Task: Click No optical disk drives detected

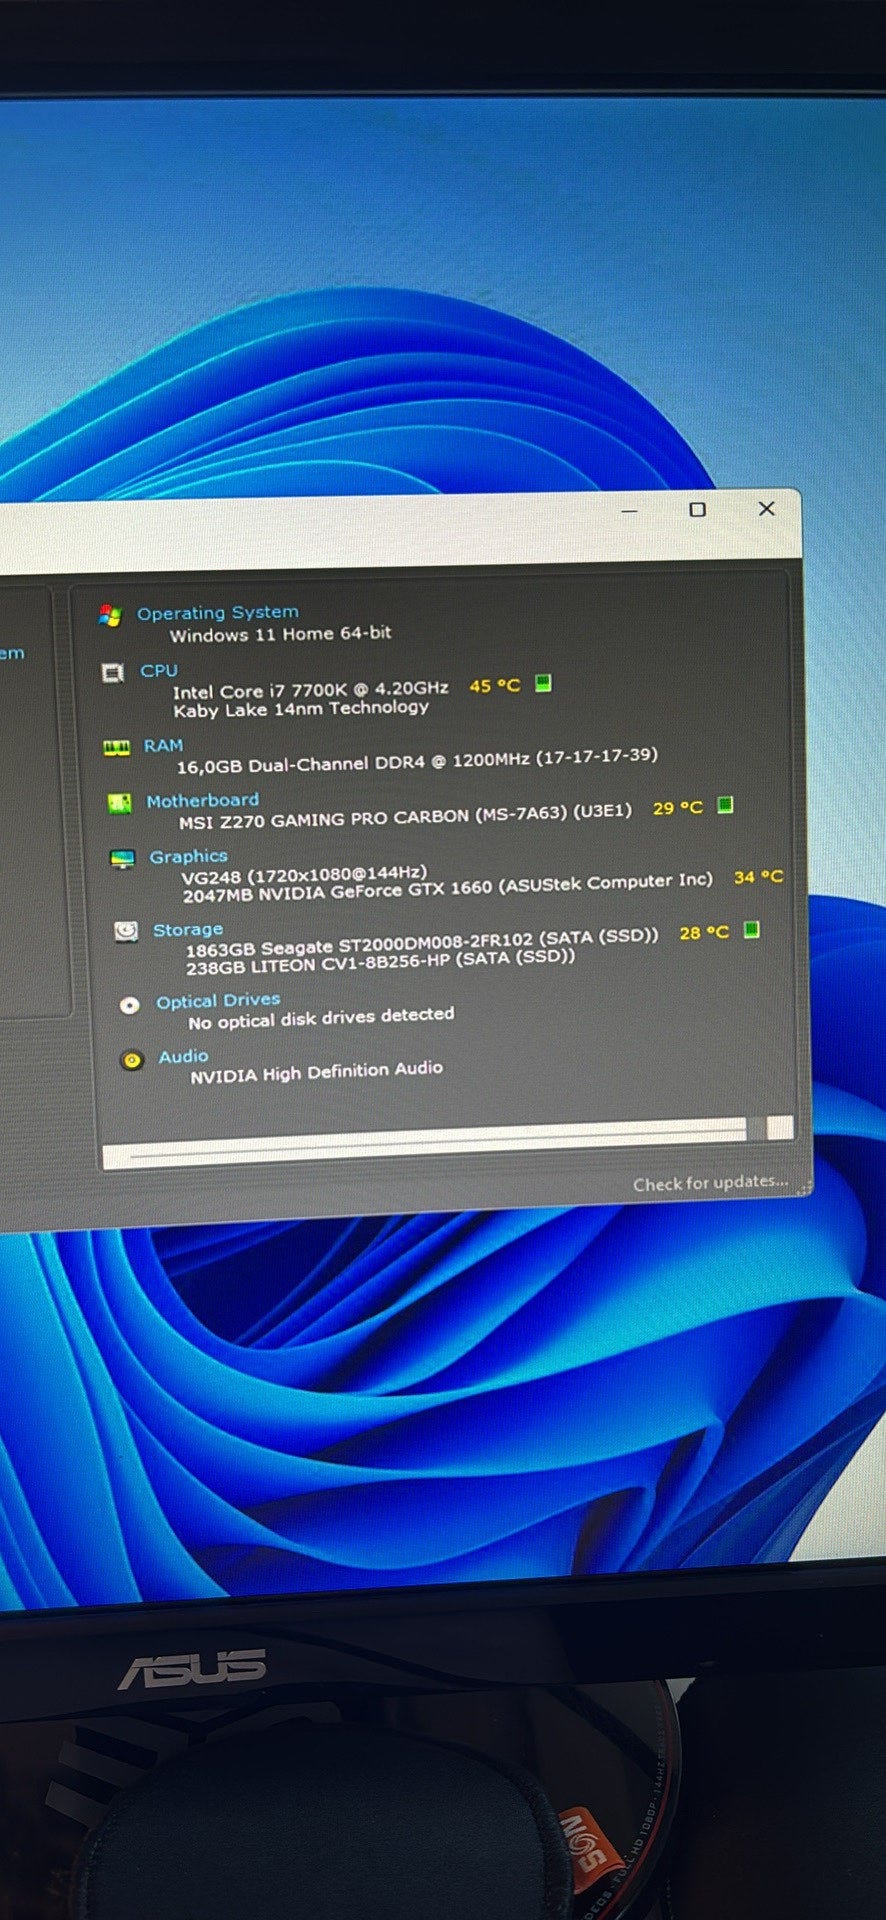Action: pos(321,1018)
